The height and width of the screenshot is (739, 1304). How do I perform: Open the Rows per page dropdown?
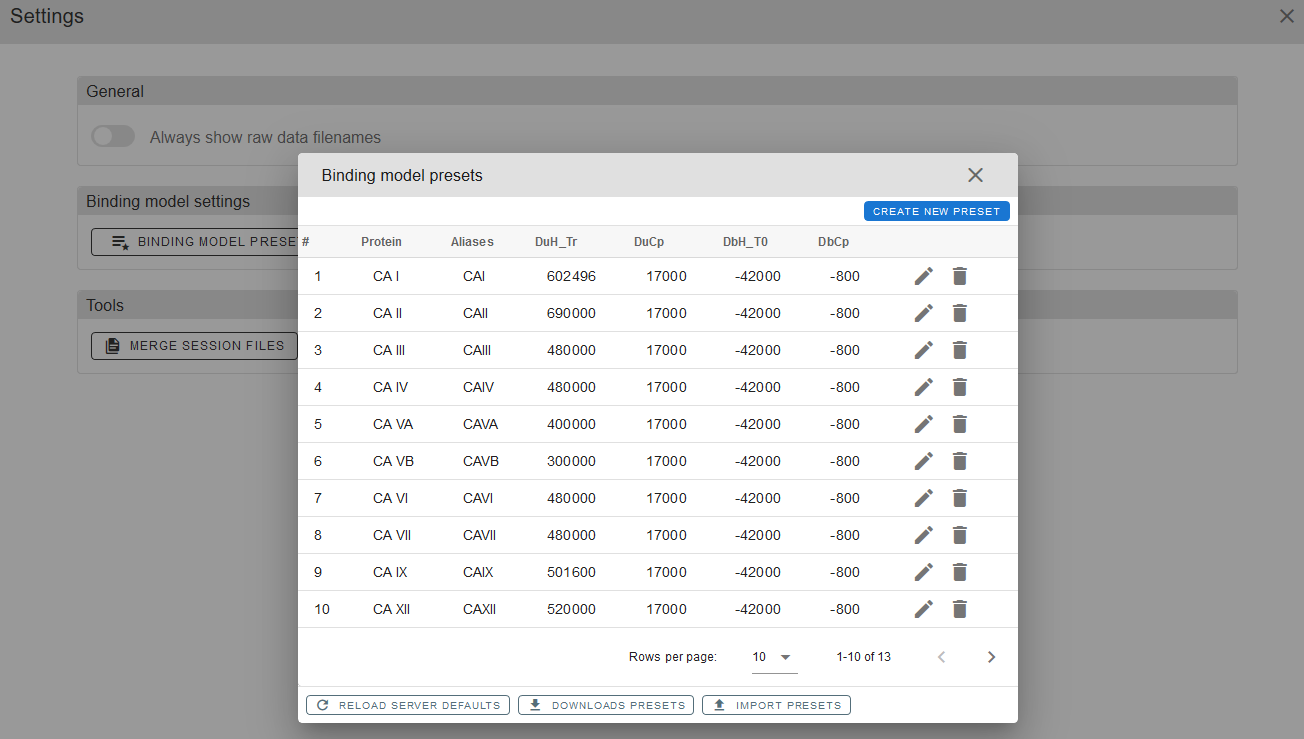coord(773,657)
